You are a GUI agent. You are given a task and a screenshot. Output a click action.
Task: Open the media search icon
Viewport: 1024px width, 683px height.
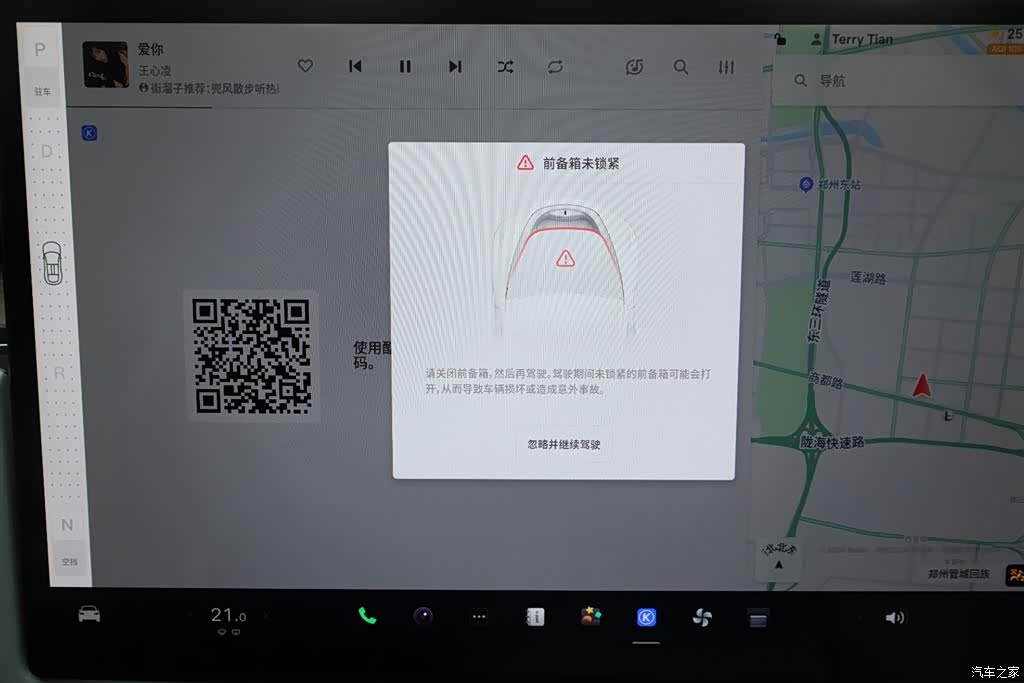(x=680, y=67)
